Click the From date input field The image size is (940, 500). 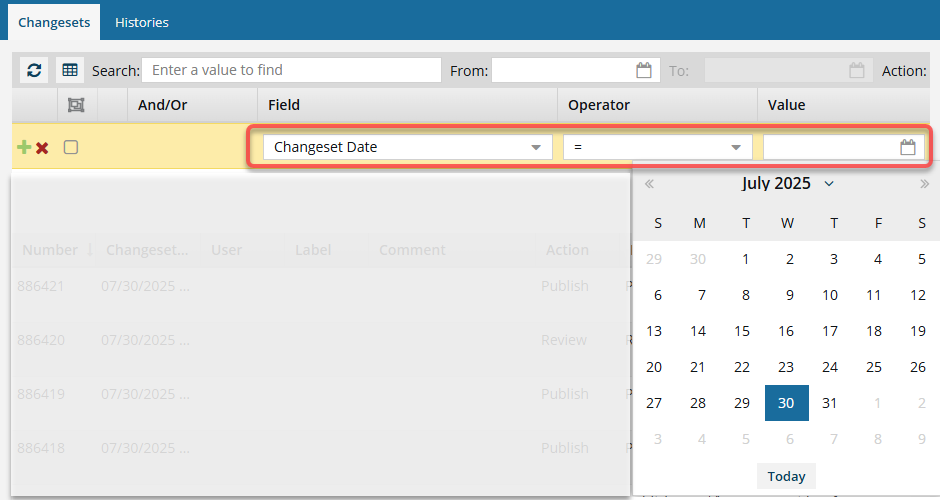pos(563,70)
